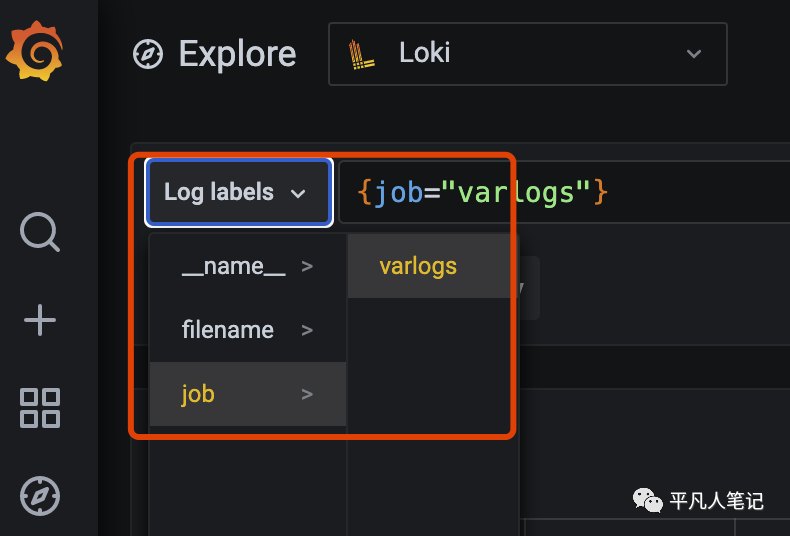
Task: Select the job label entry
Action: [x=198, y=394]
